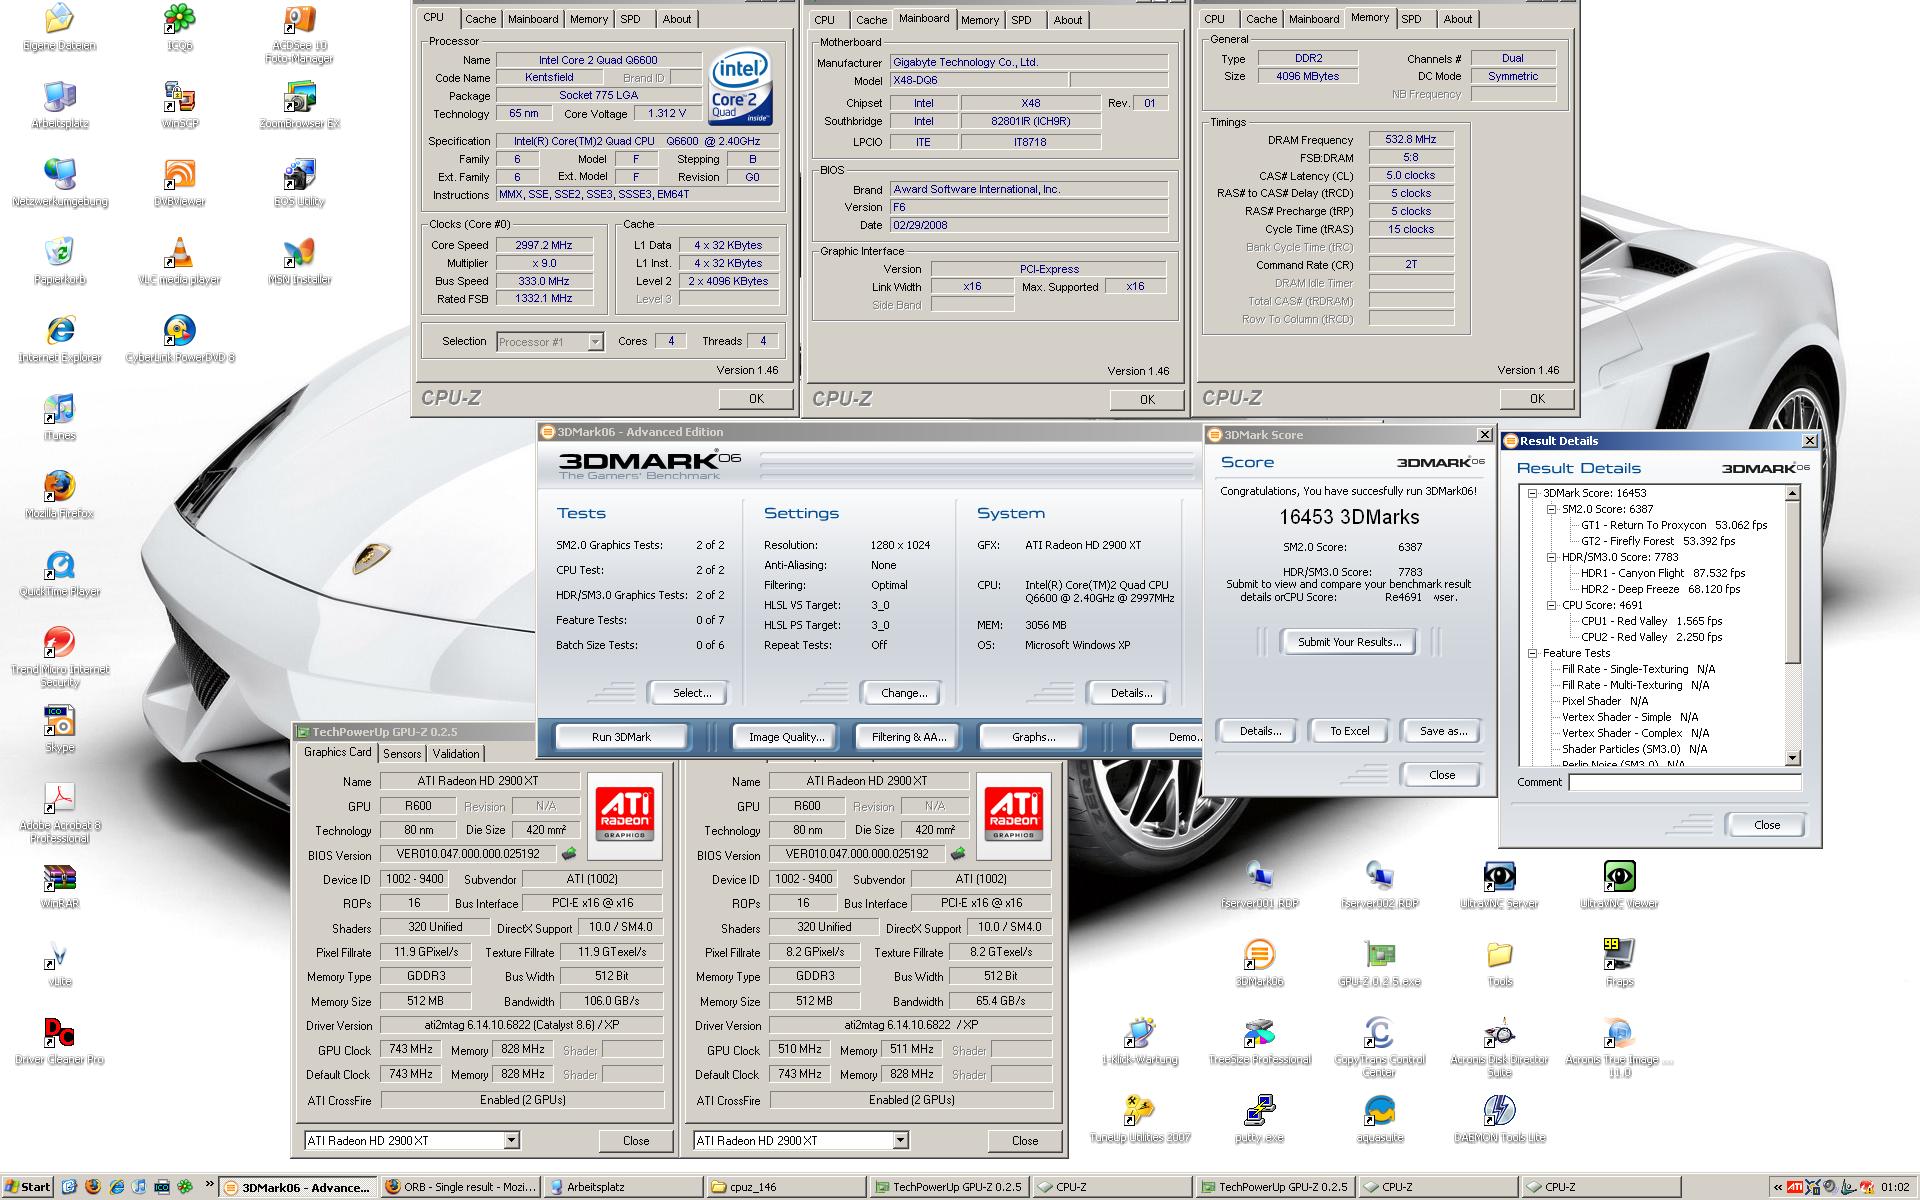Viewport: 1920px width, 1200px height.
Task: Collapse the SM2.0 Score tree node
Action: click(x=1551, y=509)
